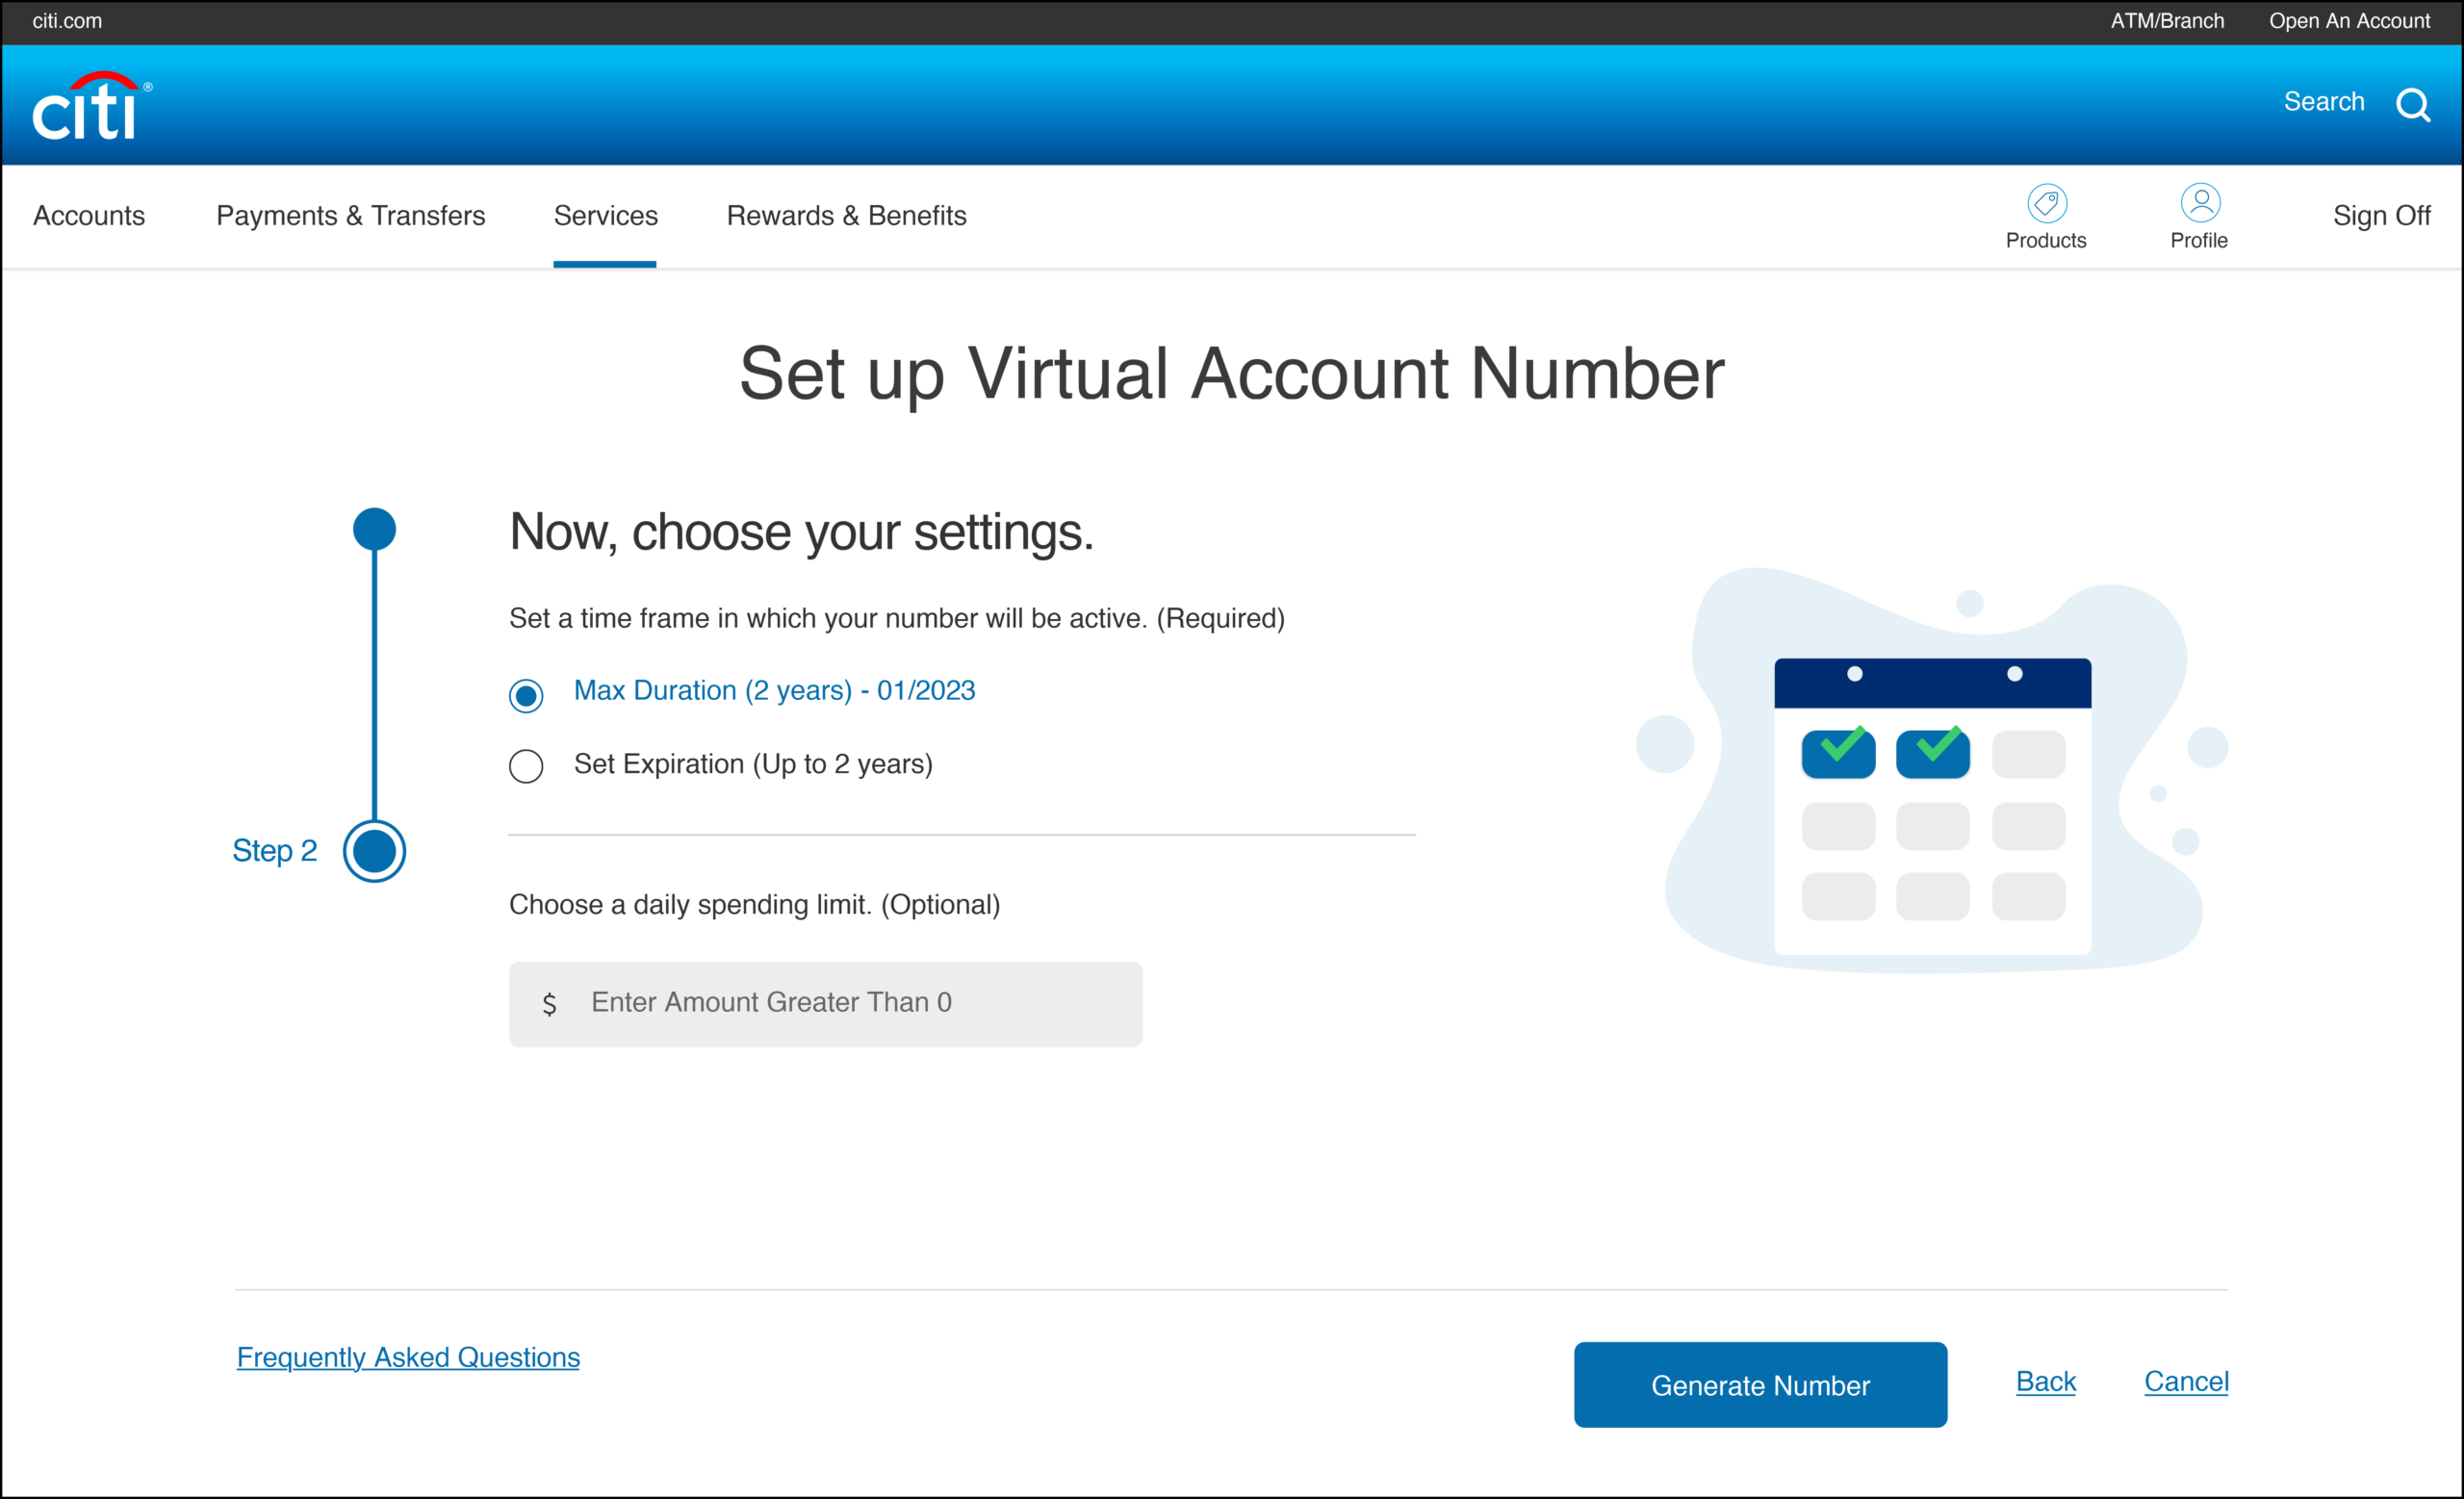
Task: Click the Step 2 progress marker
Action: 374,851
